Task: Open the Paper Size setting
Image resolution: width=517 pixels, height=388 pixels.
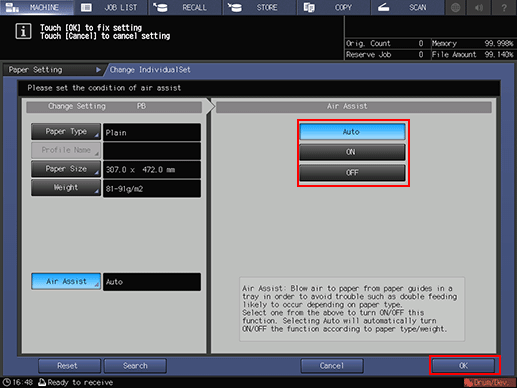Action: pyautogui.click(x=66, y=169)
